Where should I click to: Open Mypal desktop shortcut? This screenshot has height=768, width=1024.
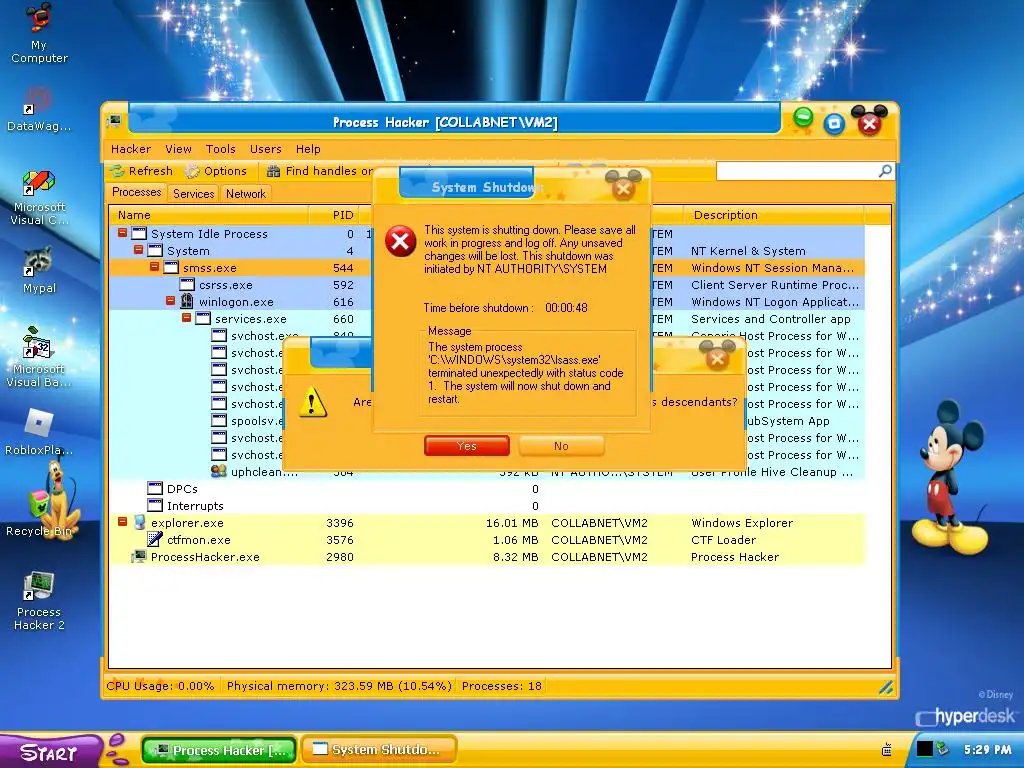[x=39, y=270]
